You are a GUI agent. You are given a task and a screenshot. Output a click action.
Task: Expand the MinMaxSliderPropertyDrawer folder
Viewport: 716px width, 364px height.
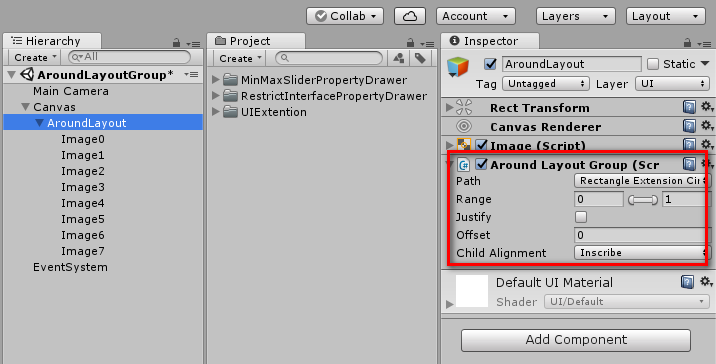[x=216, y=80]
